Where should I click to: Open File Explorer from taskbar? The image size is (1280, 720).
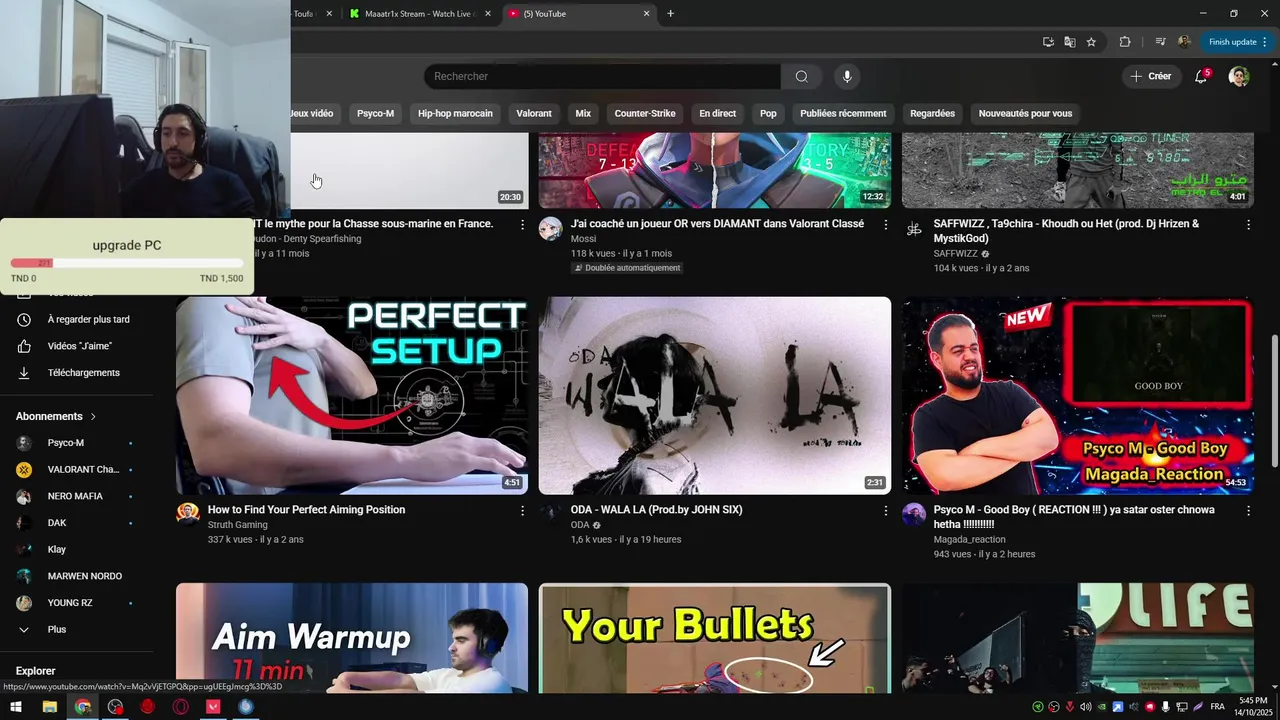(49, 707)
